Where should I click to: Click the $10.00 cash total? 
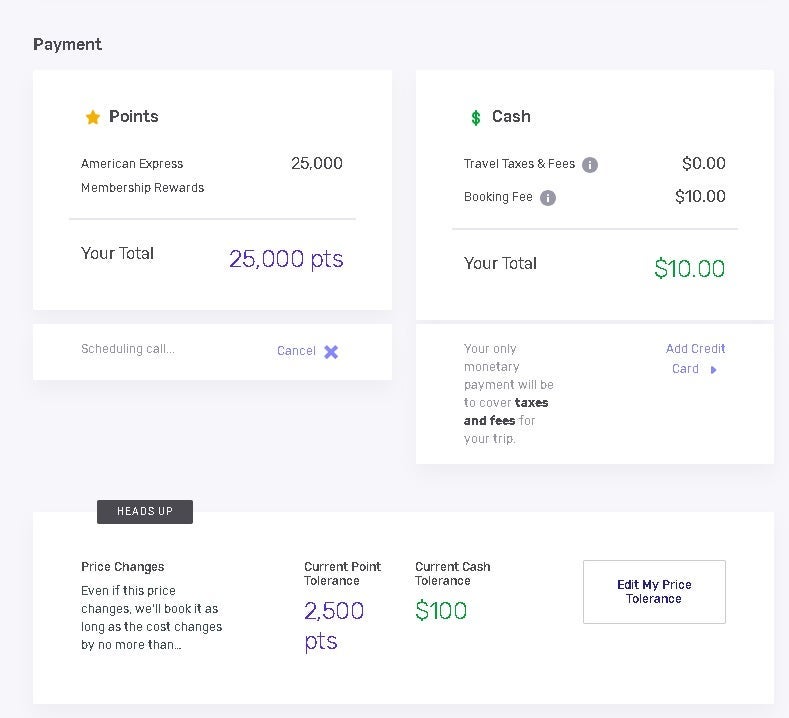click(x=689, y=268)
